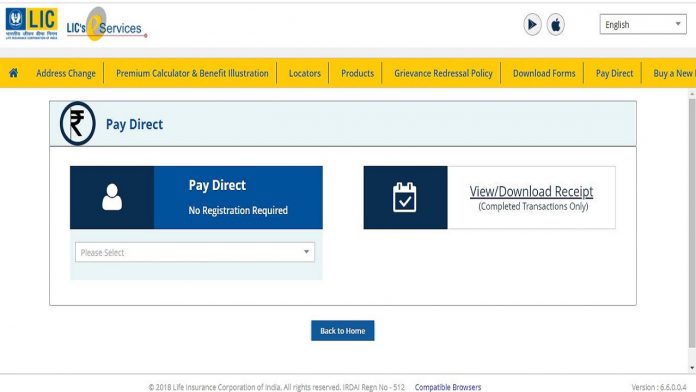696x392 pixels.
Task: Go to Locators menu item
Action: [304, 73]
